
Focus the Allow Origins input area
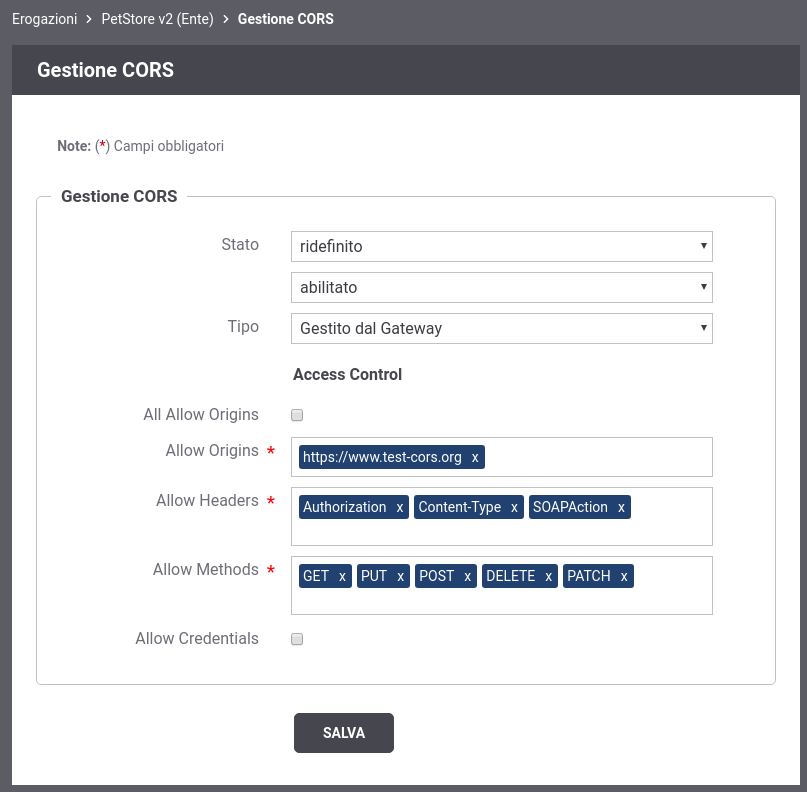[597, 457]
